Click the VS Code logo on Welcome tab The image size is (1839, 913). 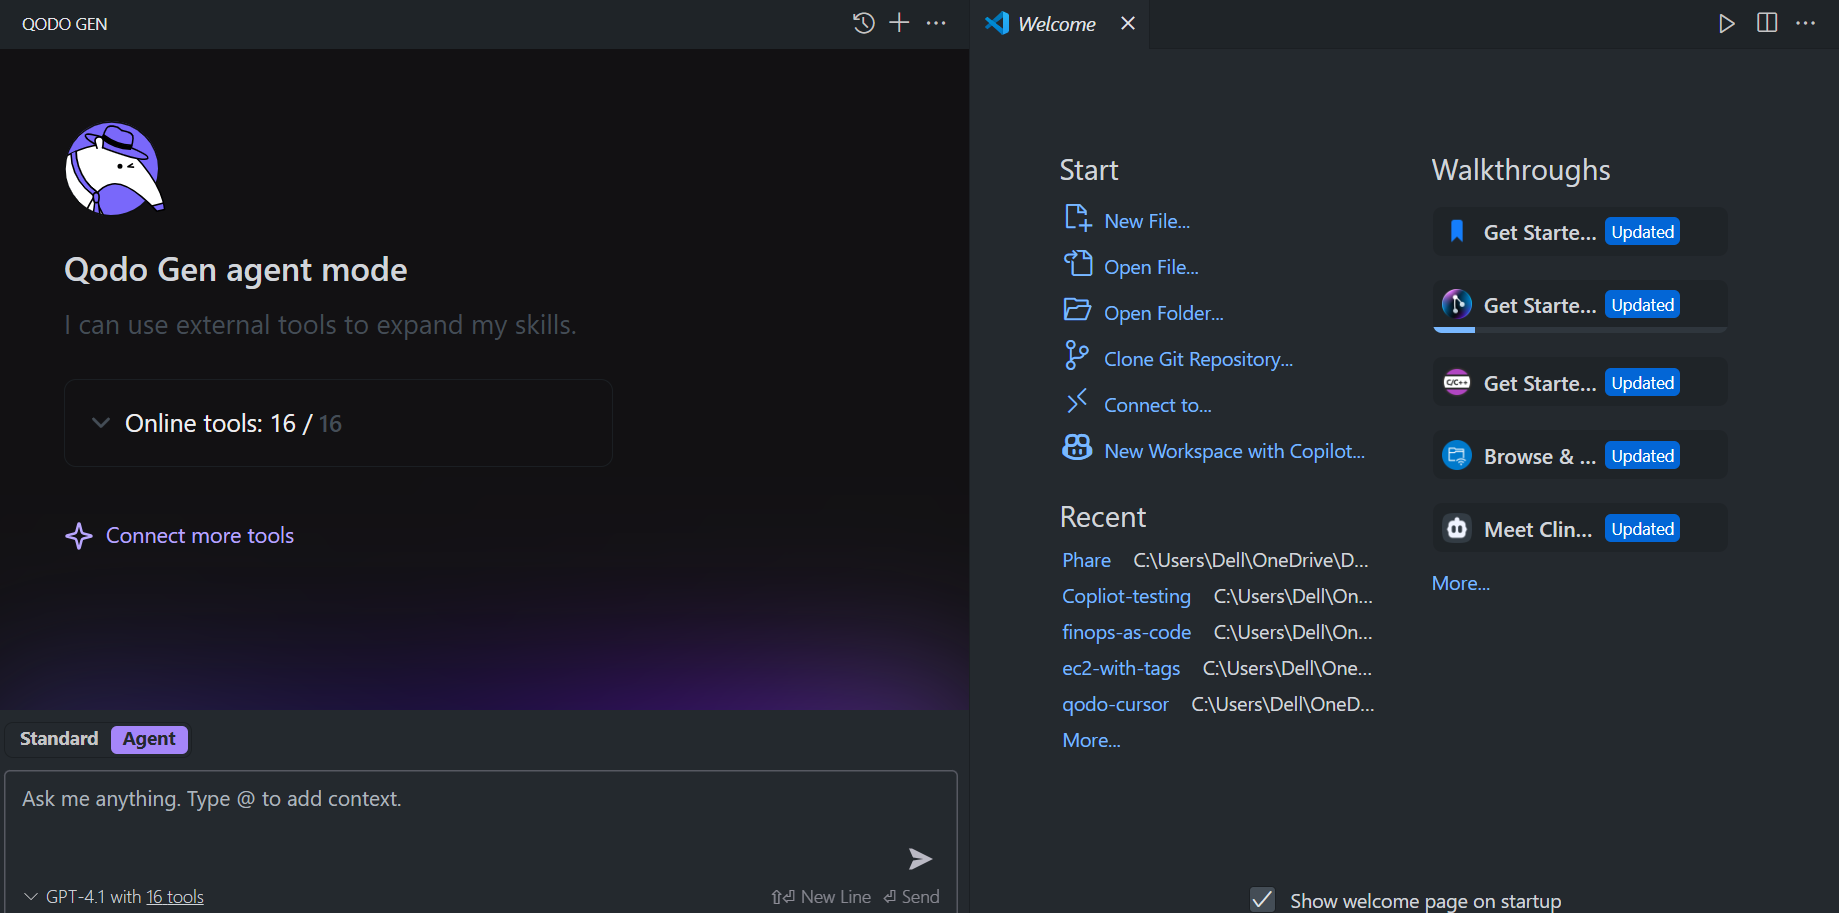(x=997, y=23)
